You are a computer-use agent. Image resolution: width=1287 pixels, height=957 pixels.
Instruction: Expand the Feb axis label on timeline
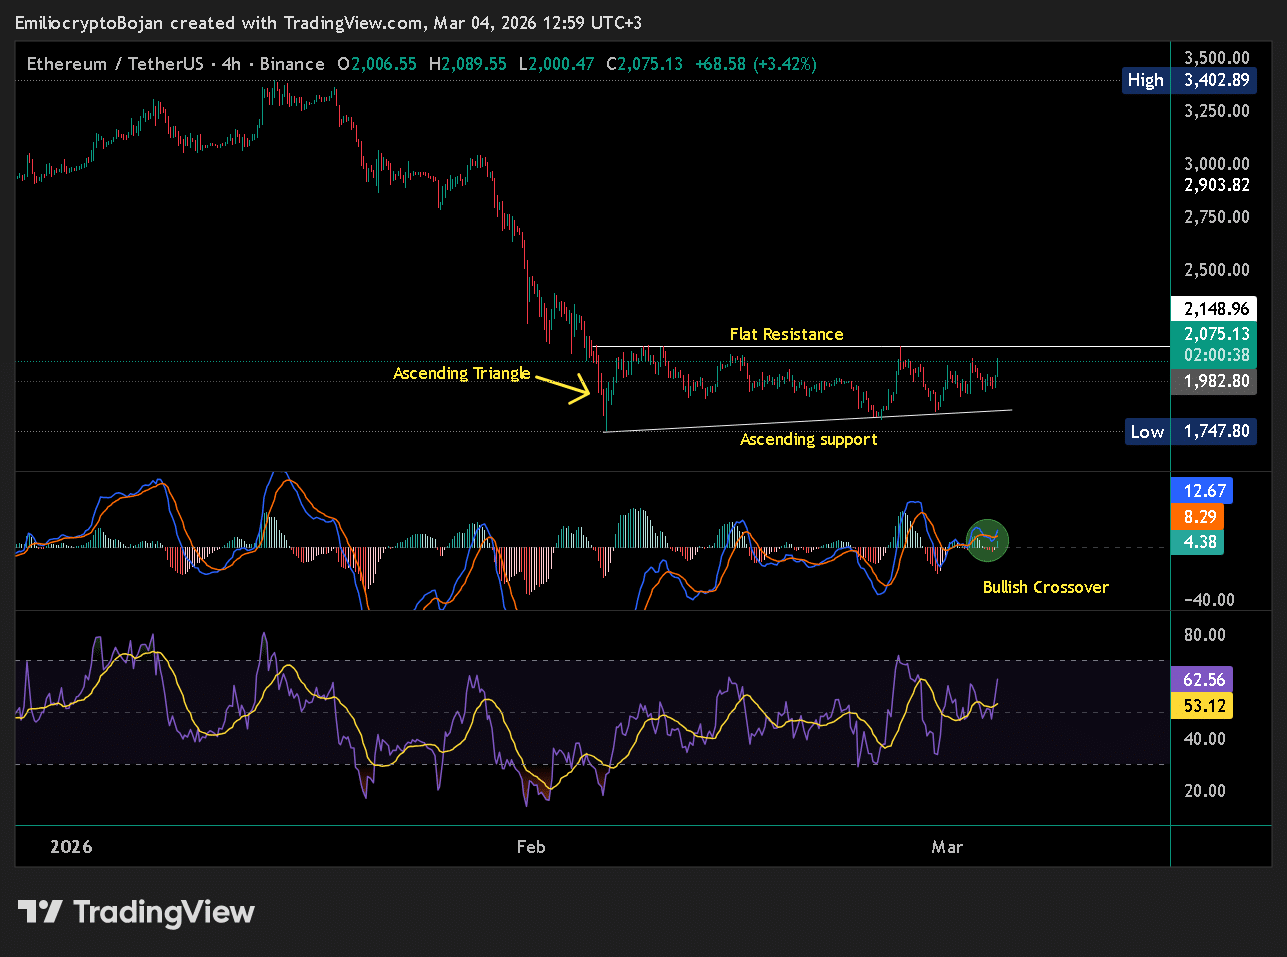(x=531, y=846)
